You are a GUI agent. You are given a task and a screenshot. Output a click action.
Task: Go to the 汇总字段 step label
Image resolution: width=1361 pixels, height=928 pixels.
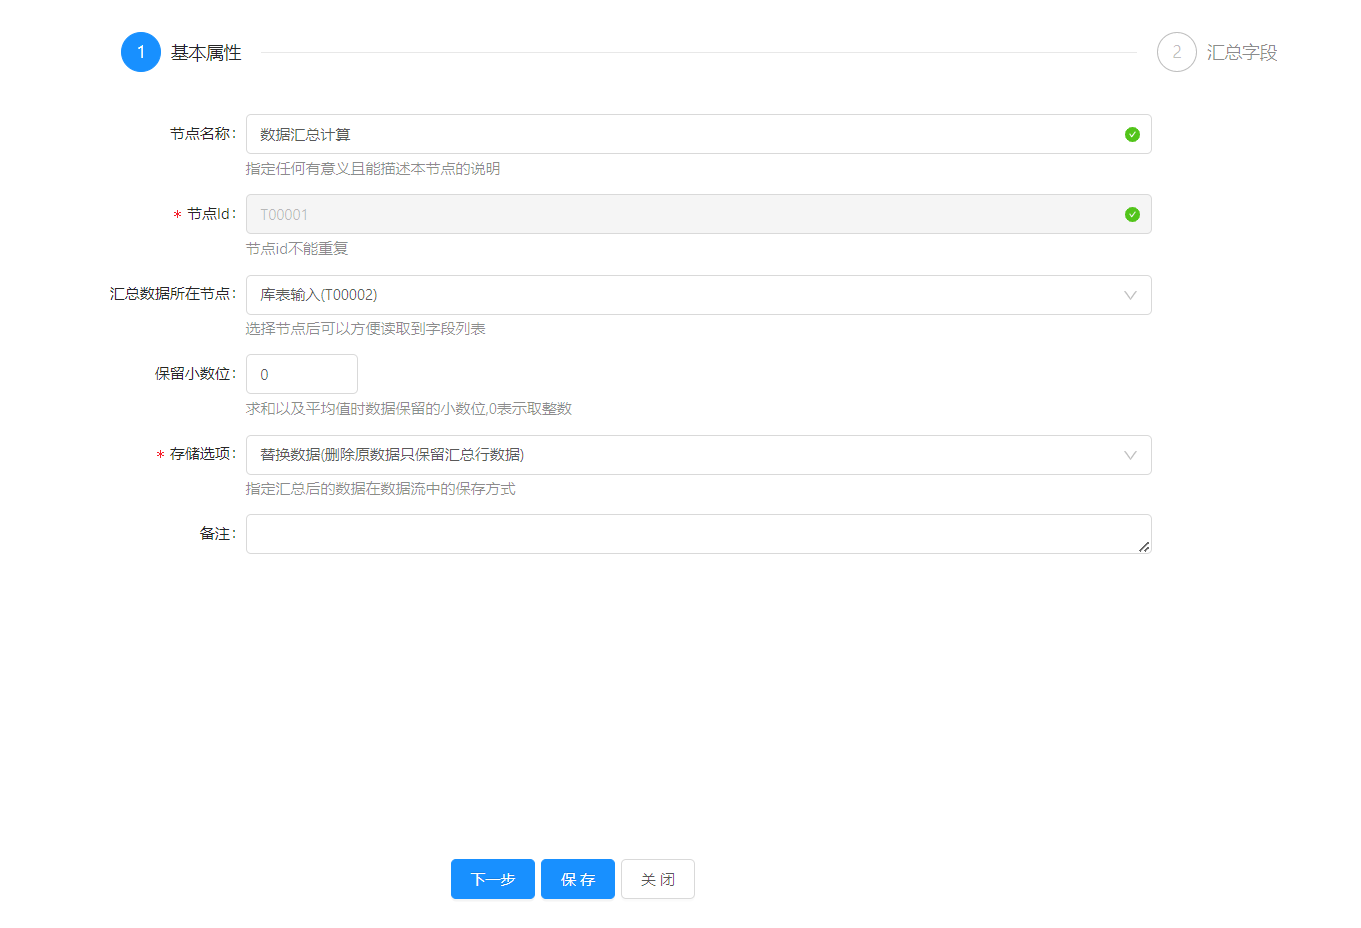pos(1241,53)
